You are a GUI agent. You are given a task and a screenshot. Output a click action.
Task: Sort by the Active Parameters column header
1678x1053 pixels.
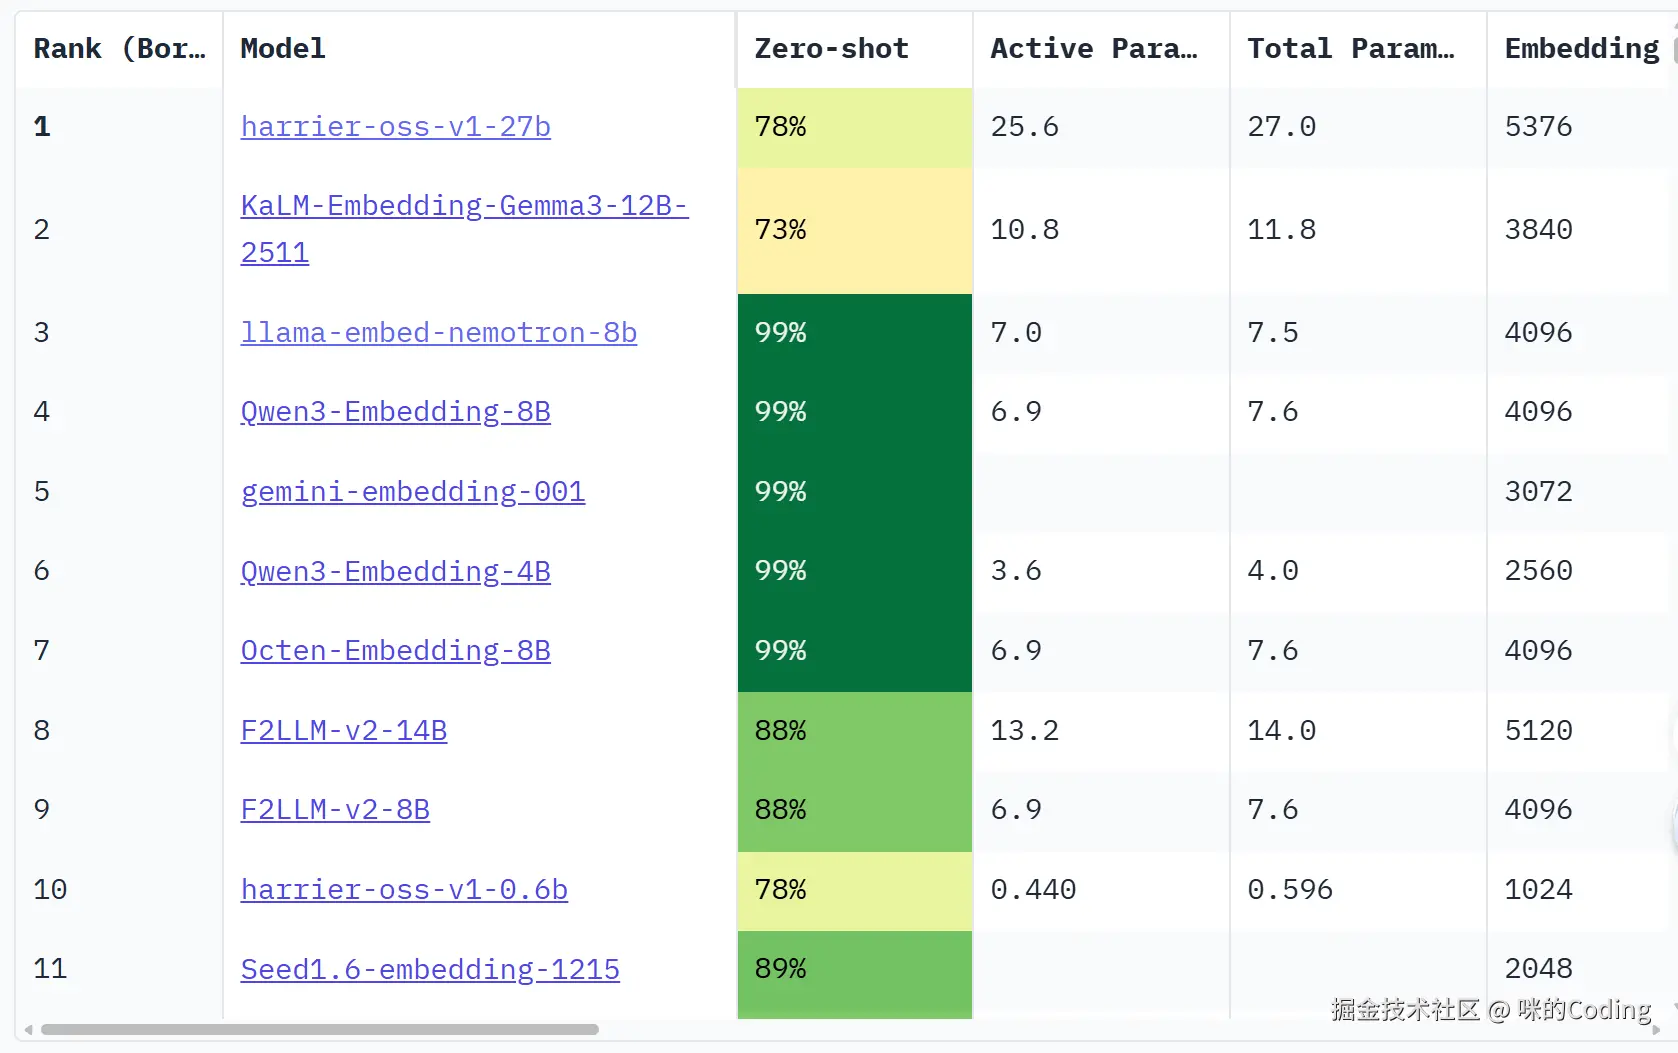[x=1101, y=49]
